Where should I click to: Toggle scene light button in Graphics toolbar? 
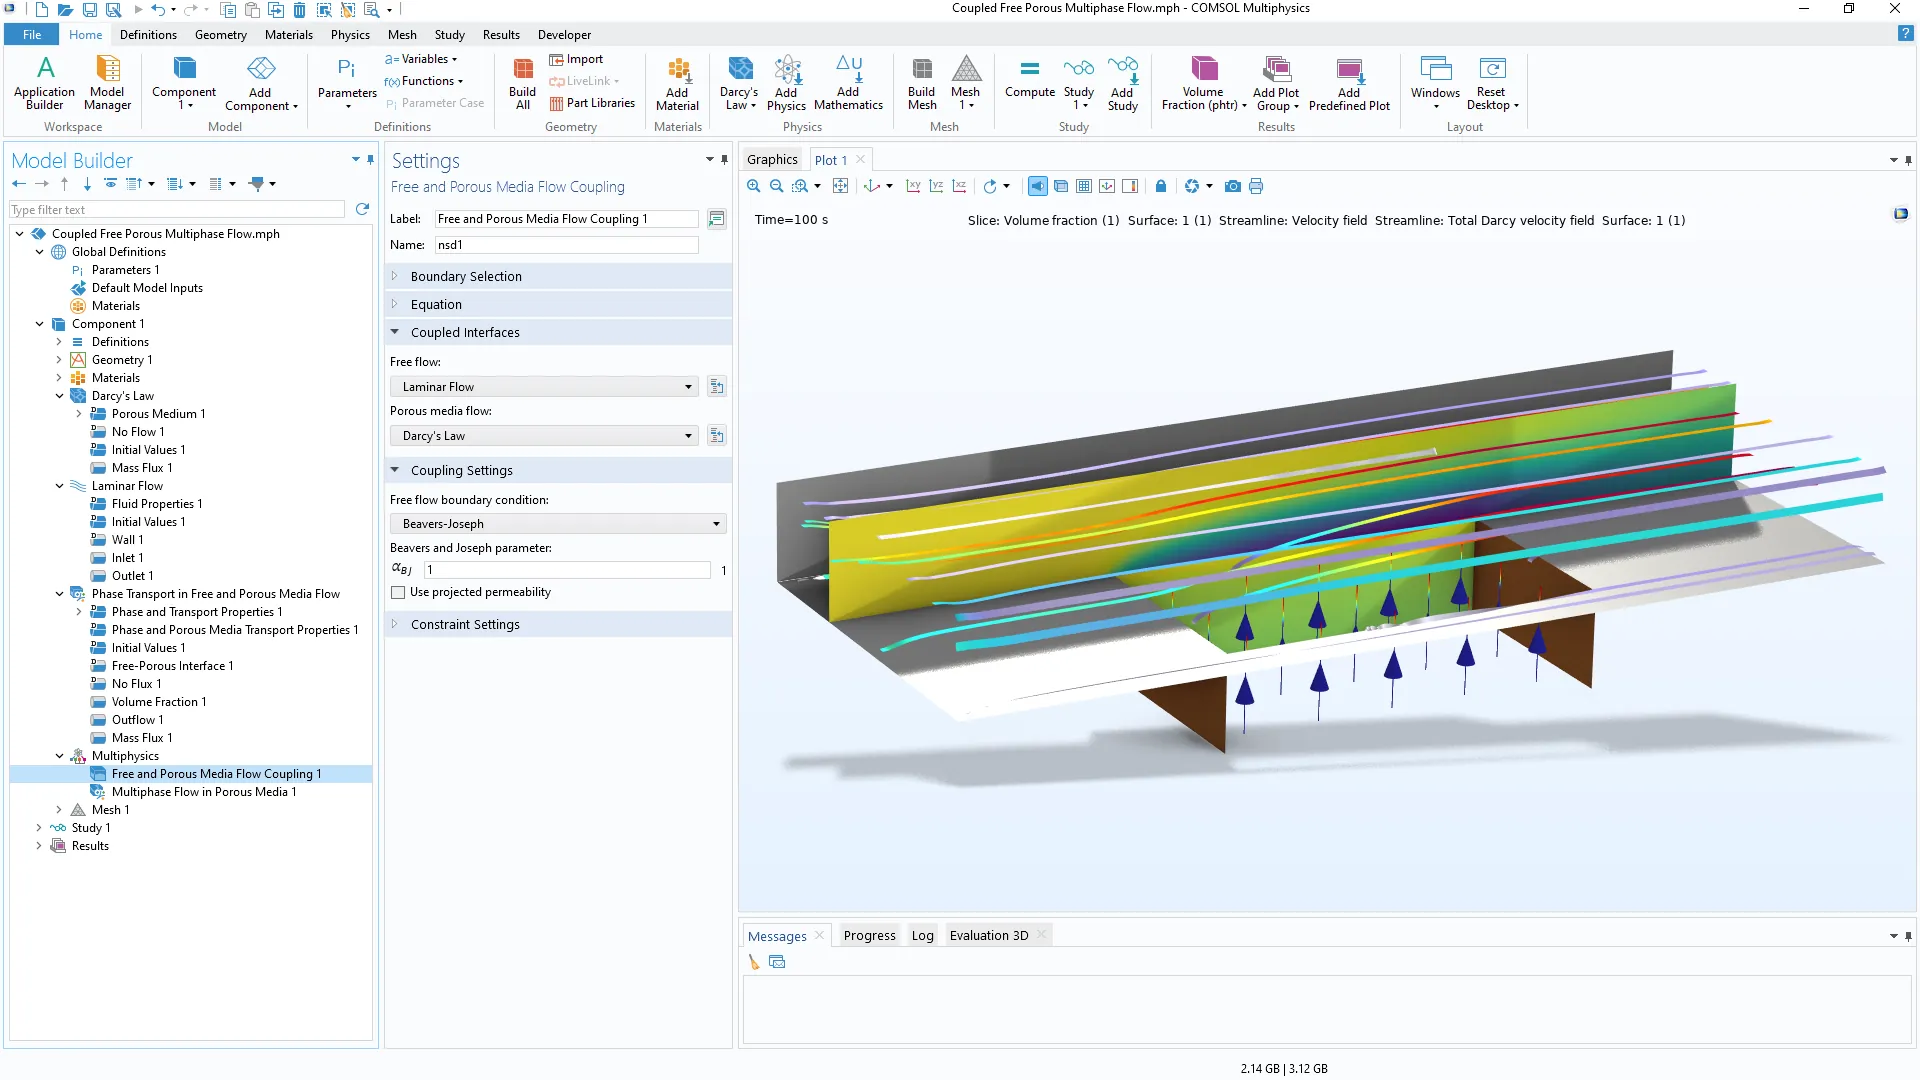pyautogui.click(x=1038, y=186)
